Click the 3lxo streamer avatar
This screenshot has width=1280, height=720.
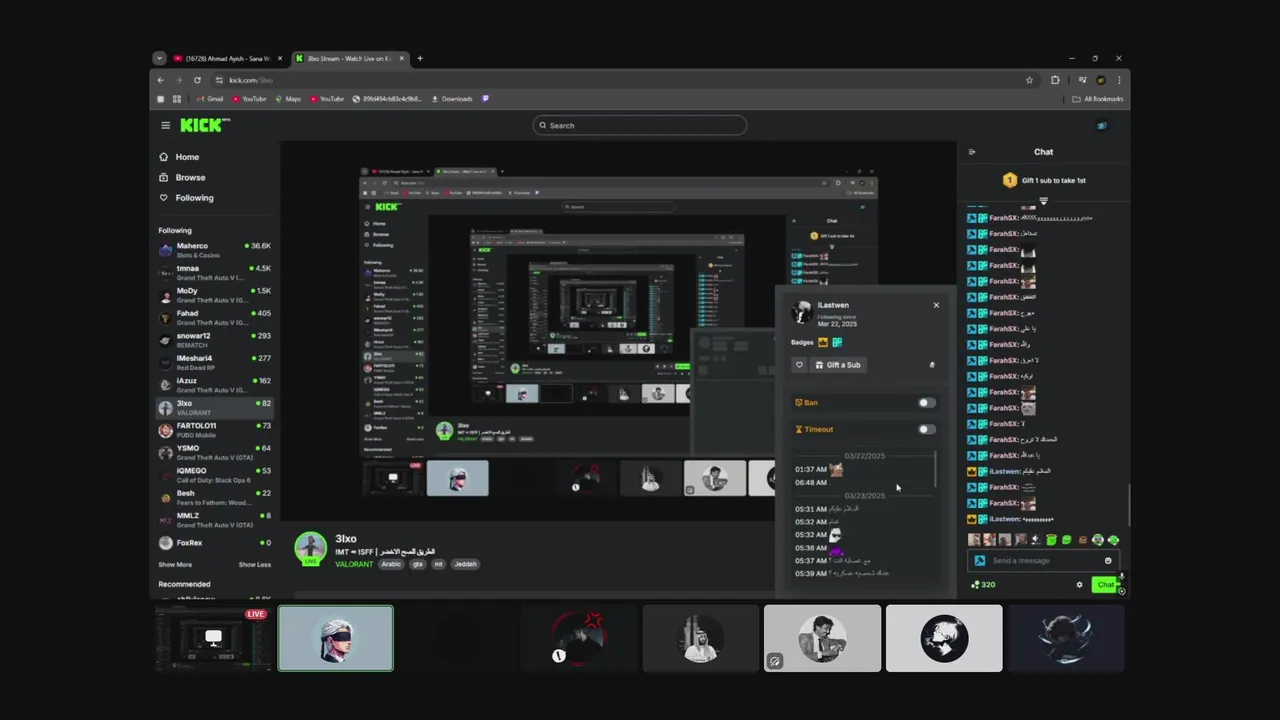[x=311, y=547]
